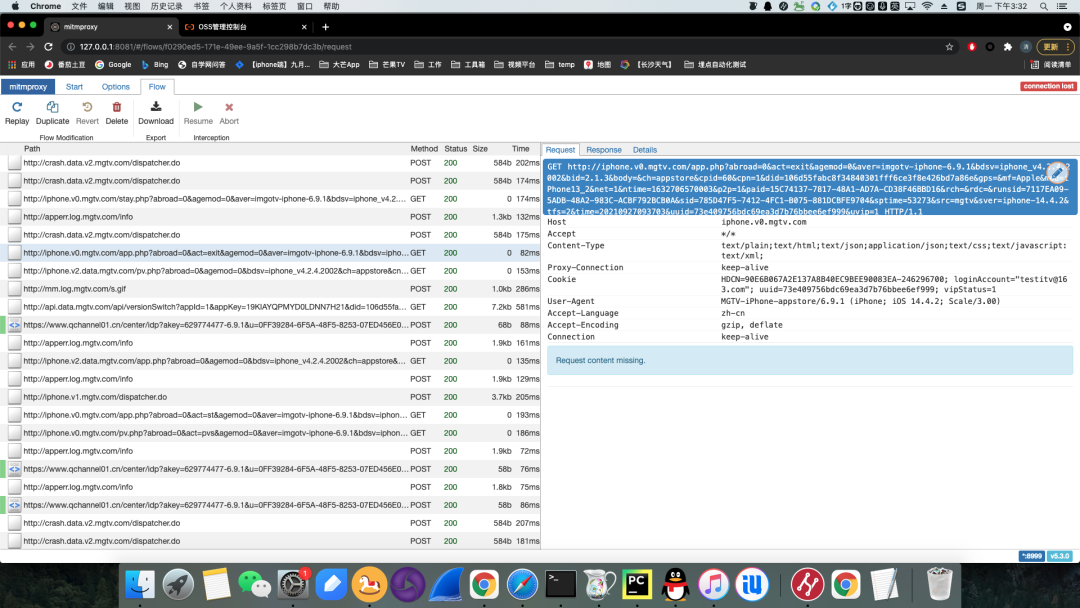Select the Flow tab

pos(157,87)
